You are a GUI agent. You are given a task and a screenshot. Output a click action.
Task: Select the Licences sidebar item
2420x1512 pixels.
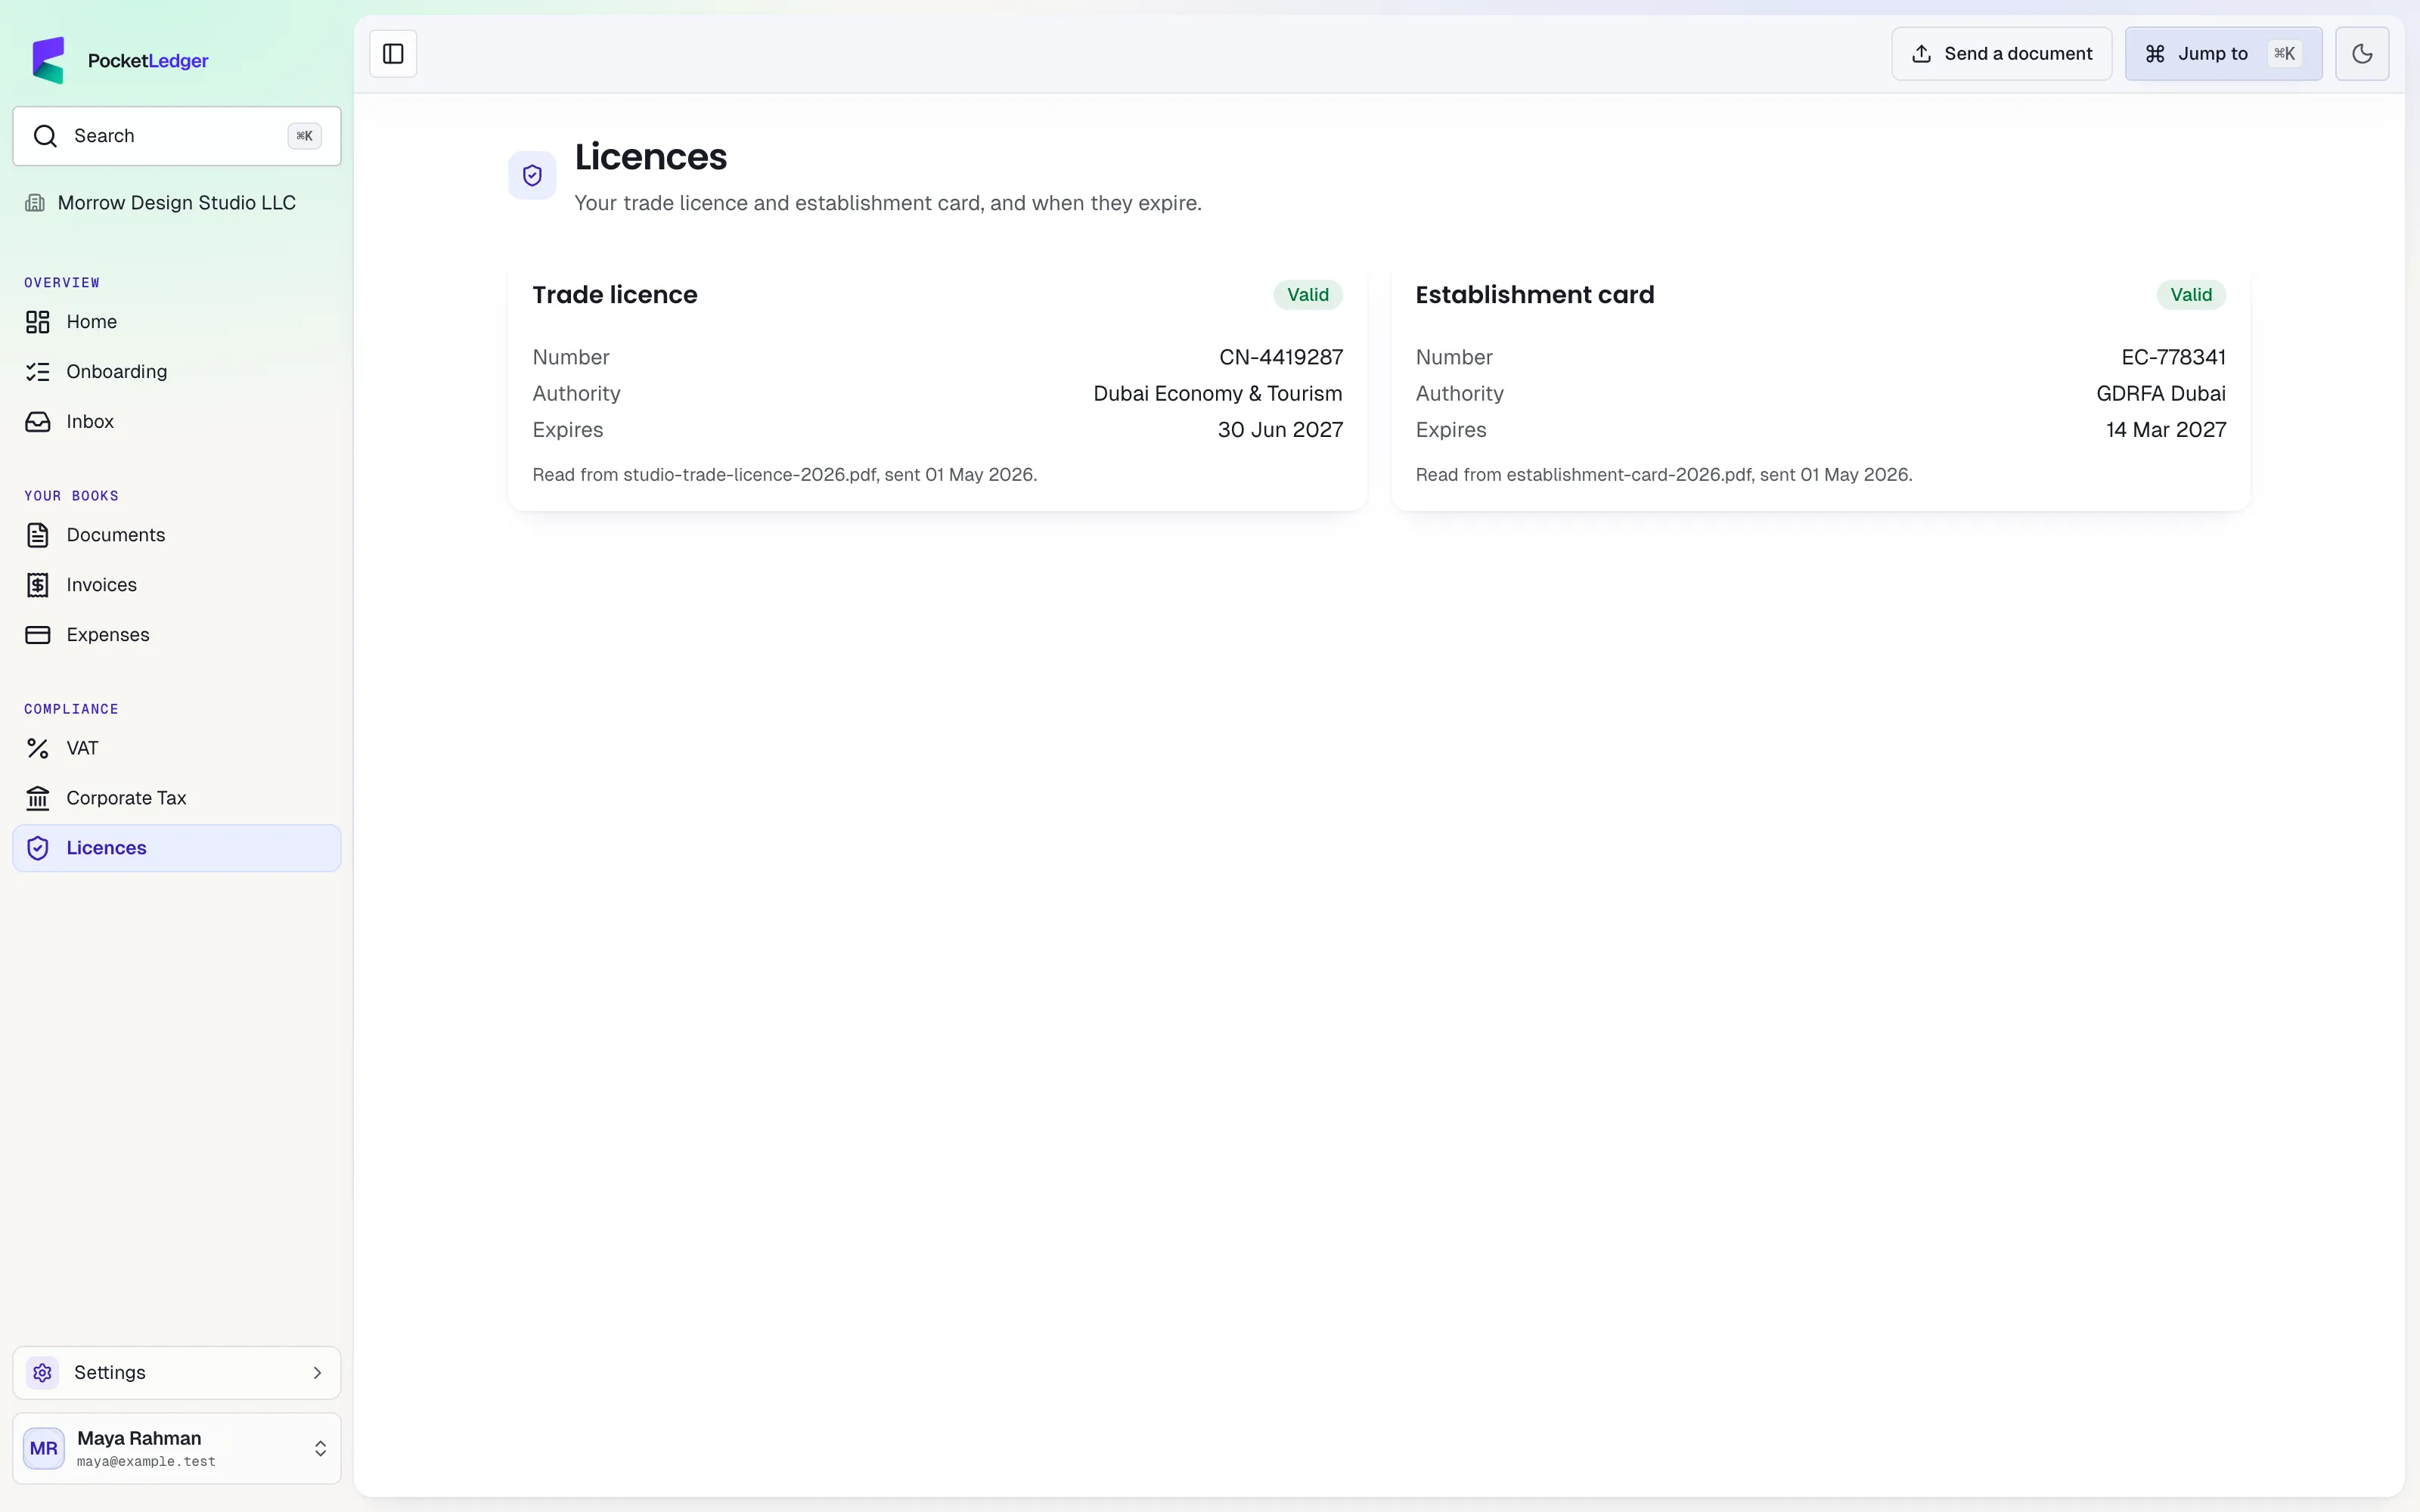pyautogui.click(x=177, y=848)
